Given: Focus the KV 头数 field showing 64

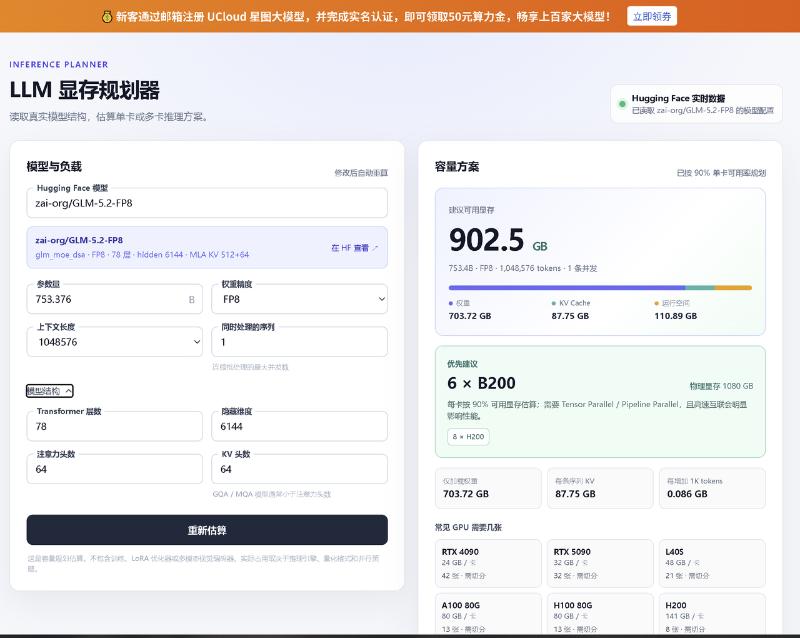Looking at the screenshot, I should [x=299, y=469].
